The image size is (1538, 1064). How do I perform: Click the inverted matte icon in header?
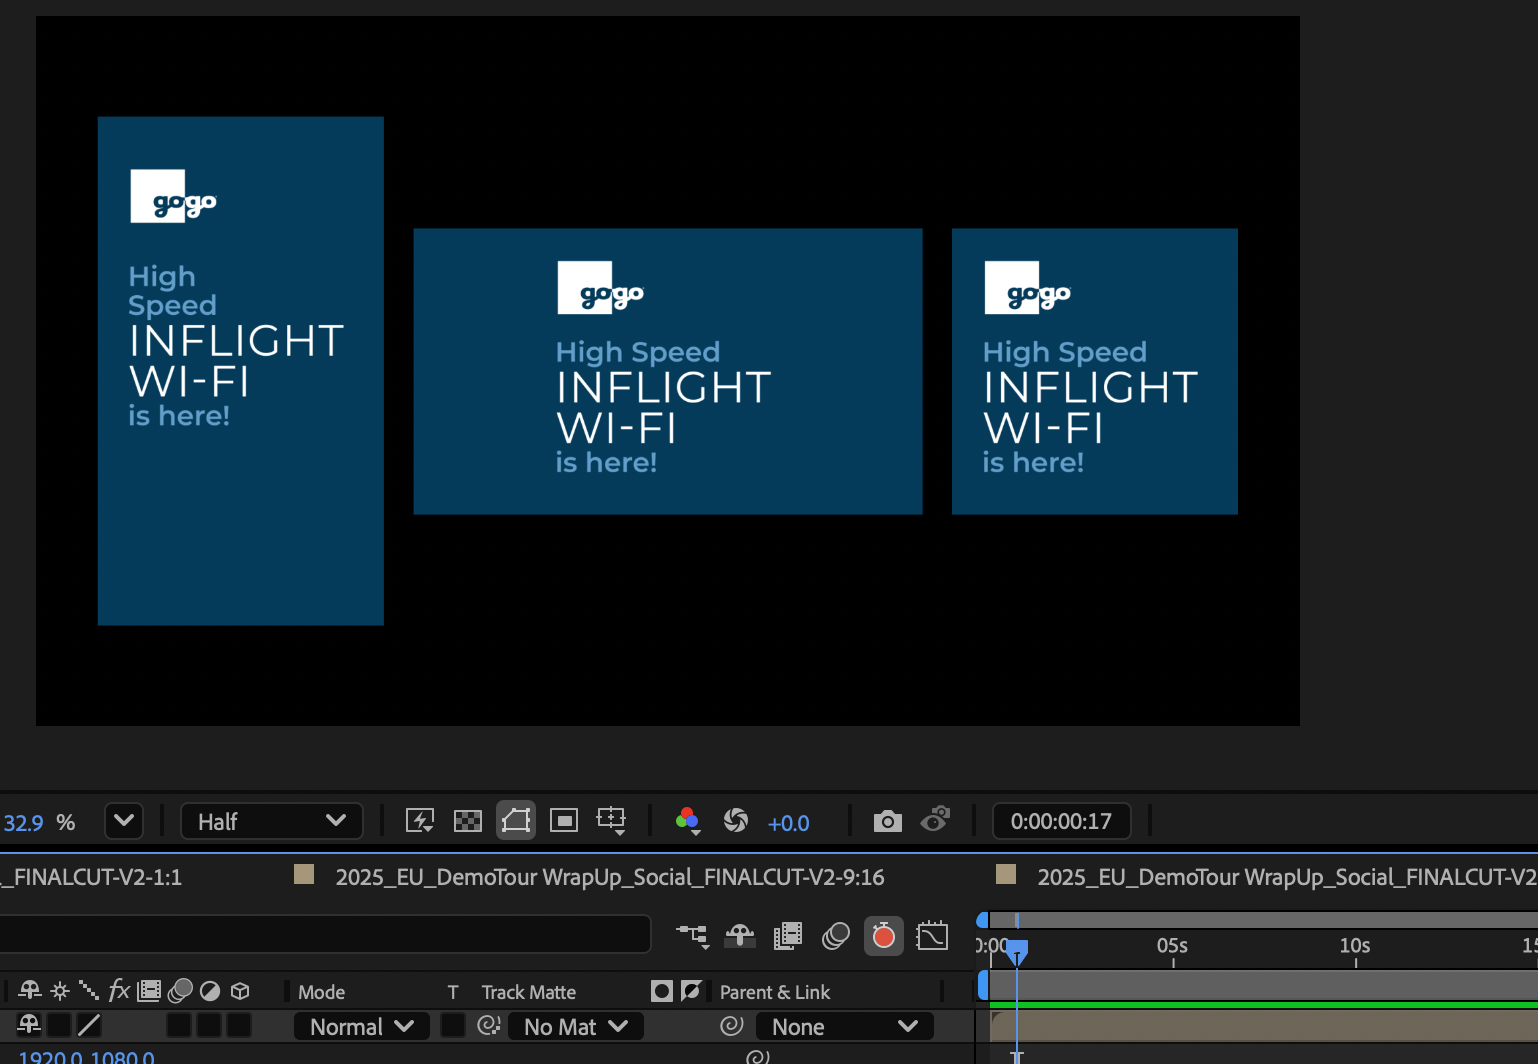click(x=691, y=991)
